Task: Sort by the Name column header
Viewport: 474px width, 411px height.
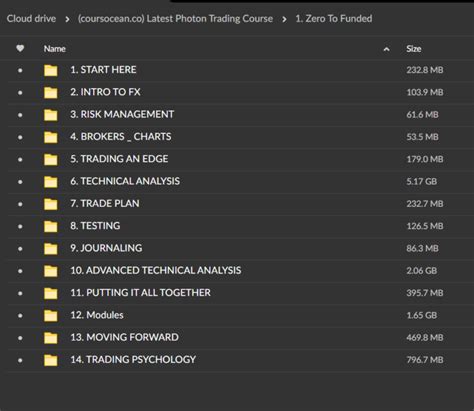Action: 55,49
